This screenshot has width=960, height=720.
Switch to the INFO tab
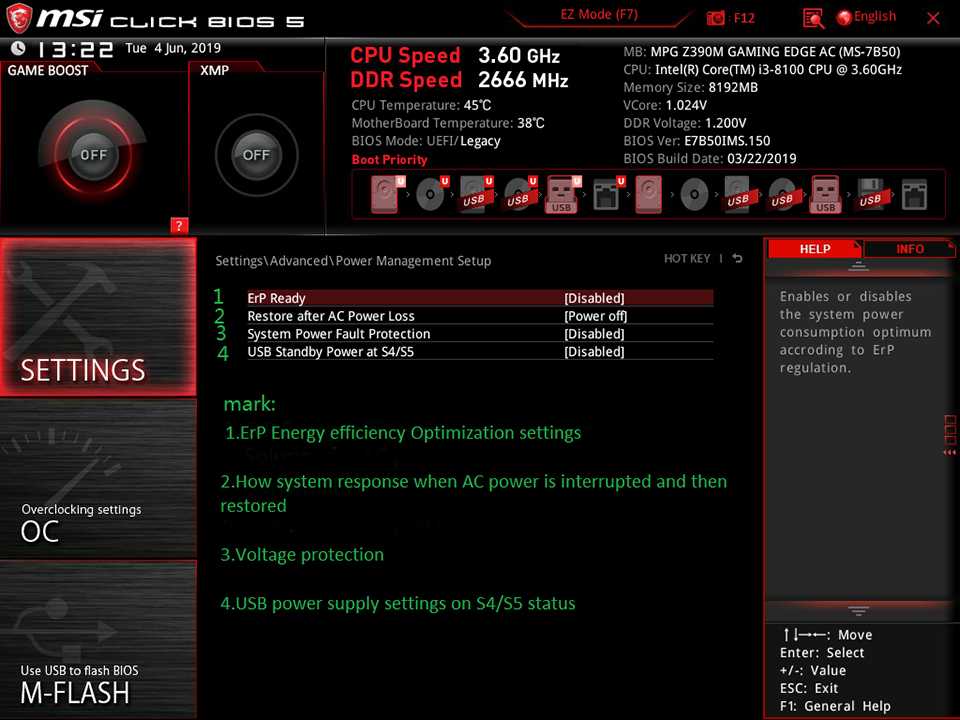click(909, 249)
